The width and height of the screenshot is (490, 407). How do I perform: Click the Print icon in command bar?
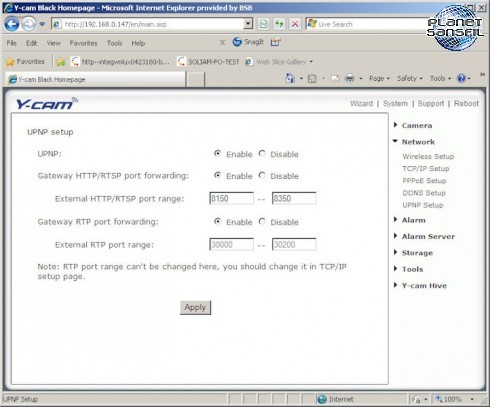[350, 79]
